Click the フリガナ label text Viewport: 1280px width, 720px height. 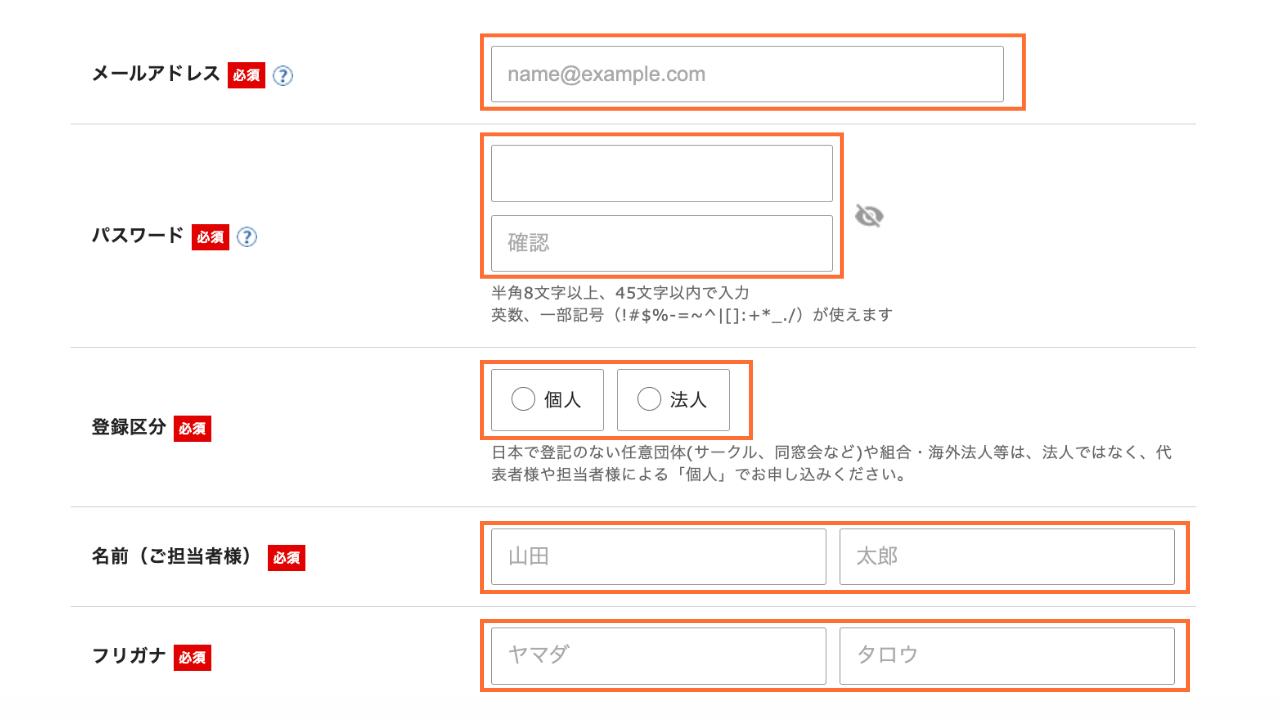point(128,657)
